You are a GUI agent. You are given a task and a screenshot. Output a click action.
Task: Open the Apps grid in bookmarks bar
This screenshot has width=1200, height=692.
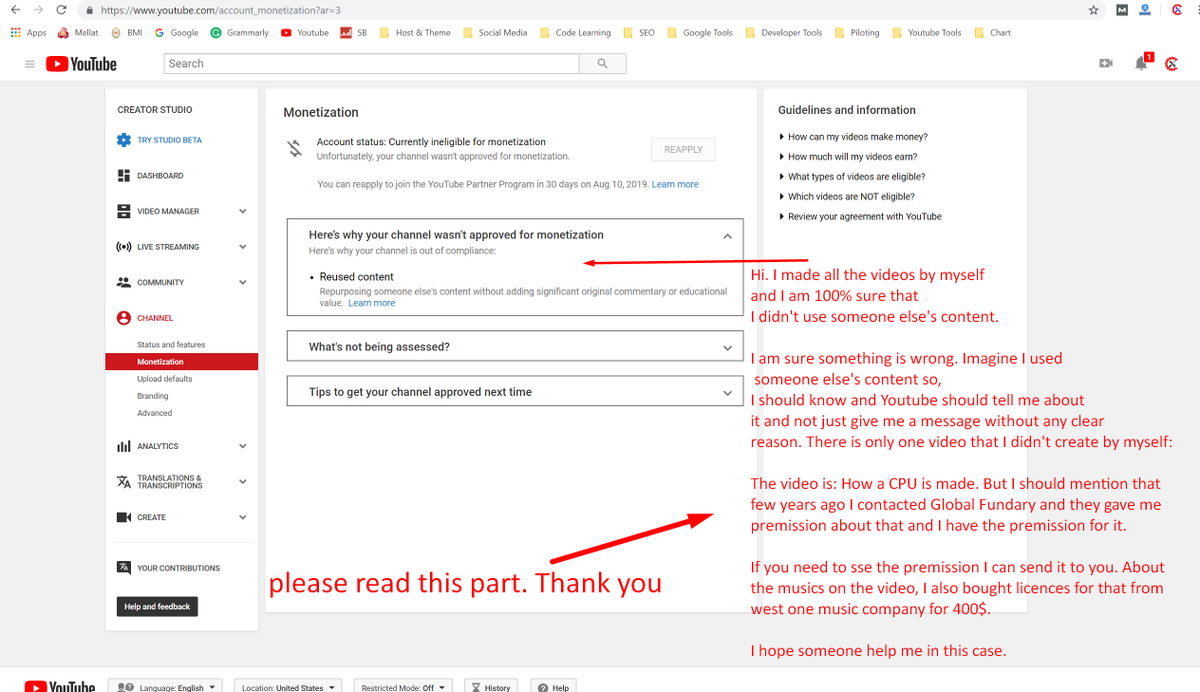tap(28, 32)
